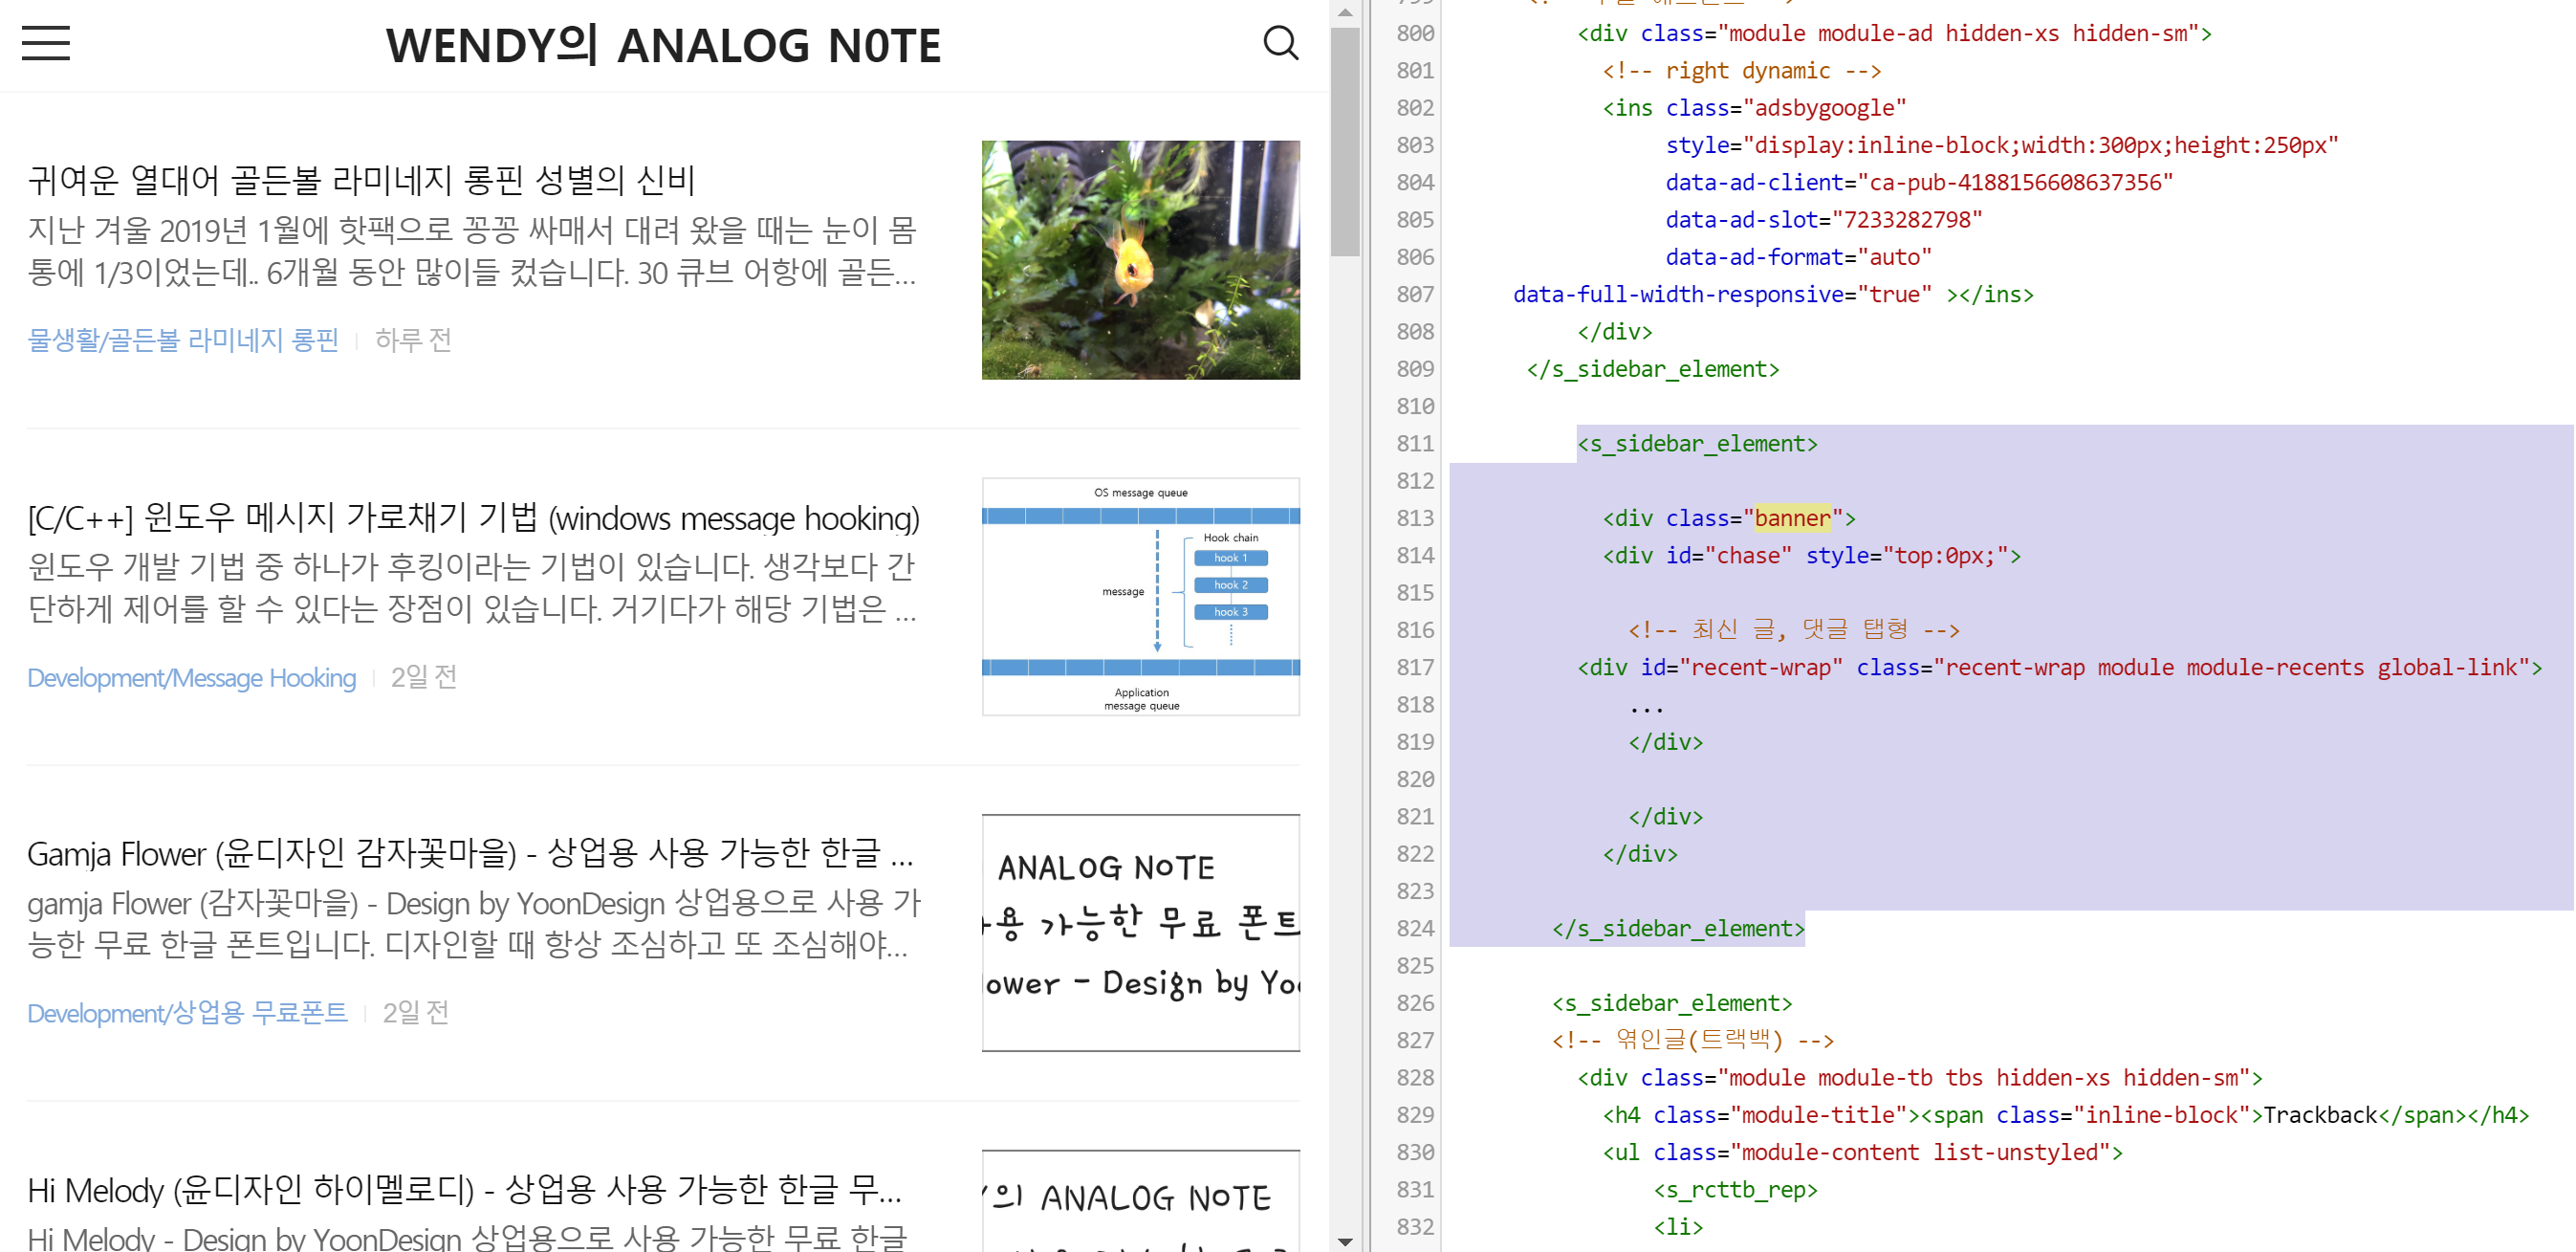Open the OS message queue diagram thumbnail
The width and height of the screenshot is (2576, 1252).
coord(1140,597)
